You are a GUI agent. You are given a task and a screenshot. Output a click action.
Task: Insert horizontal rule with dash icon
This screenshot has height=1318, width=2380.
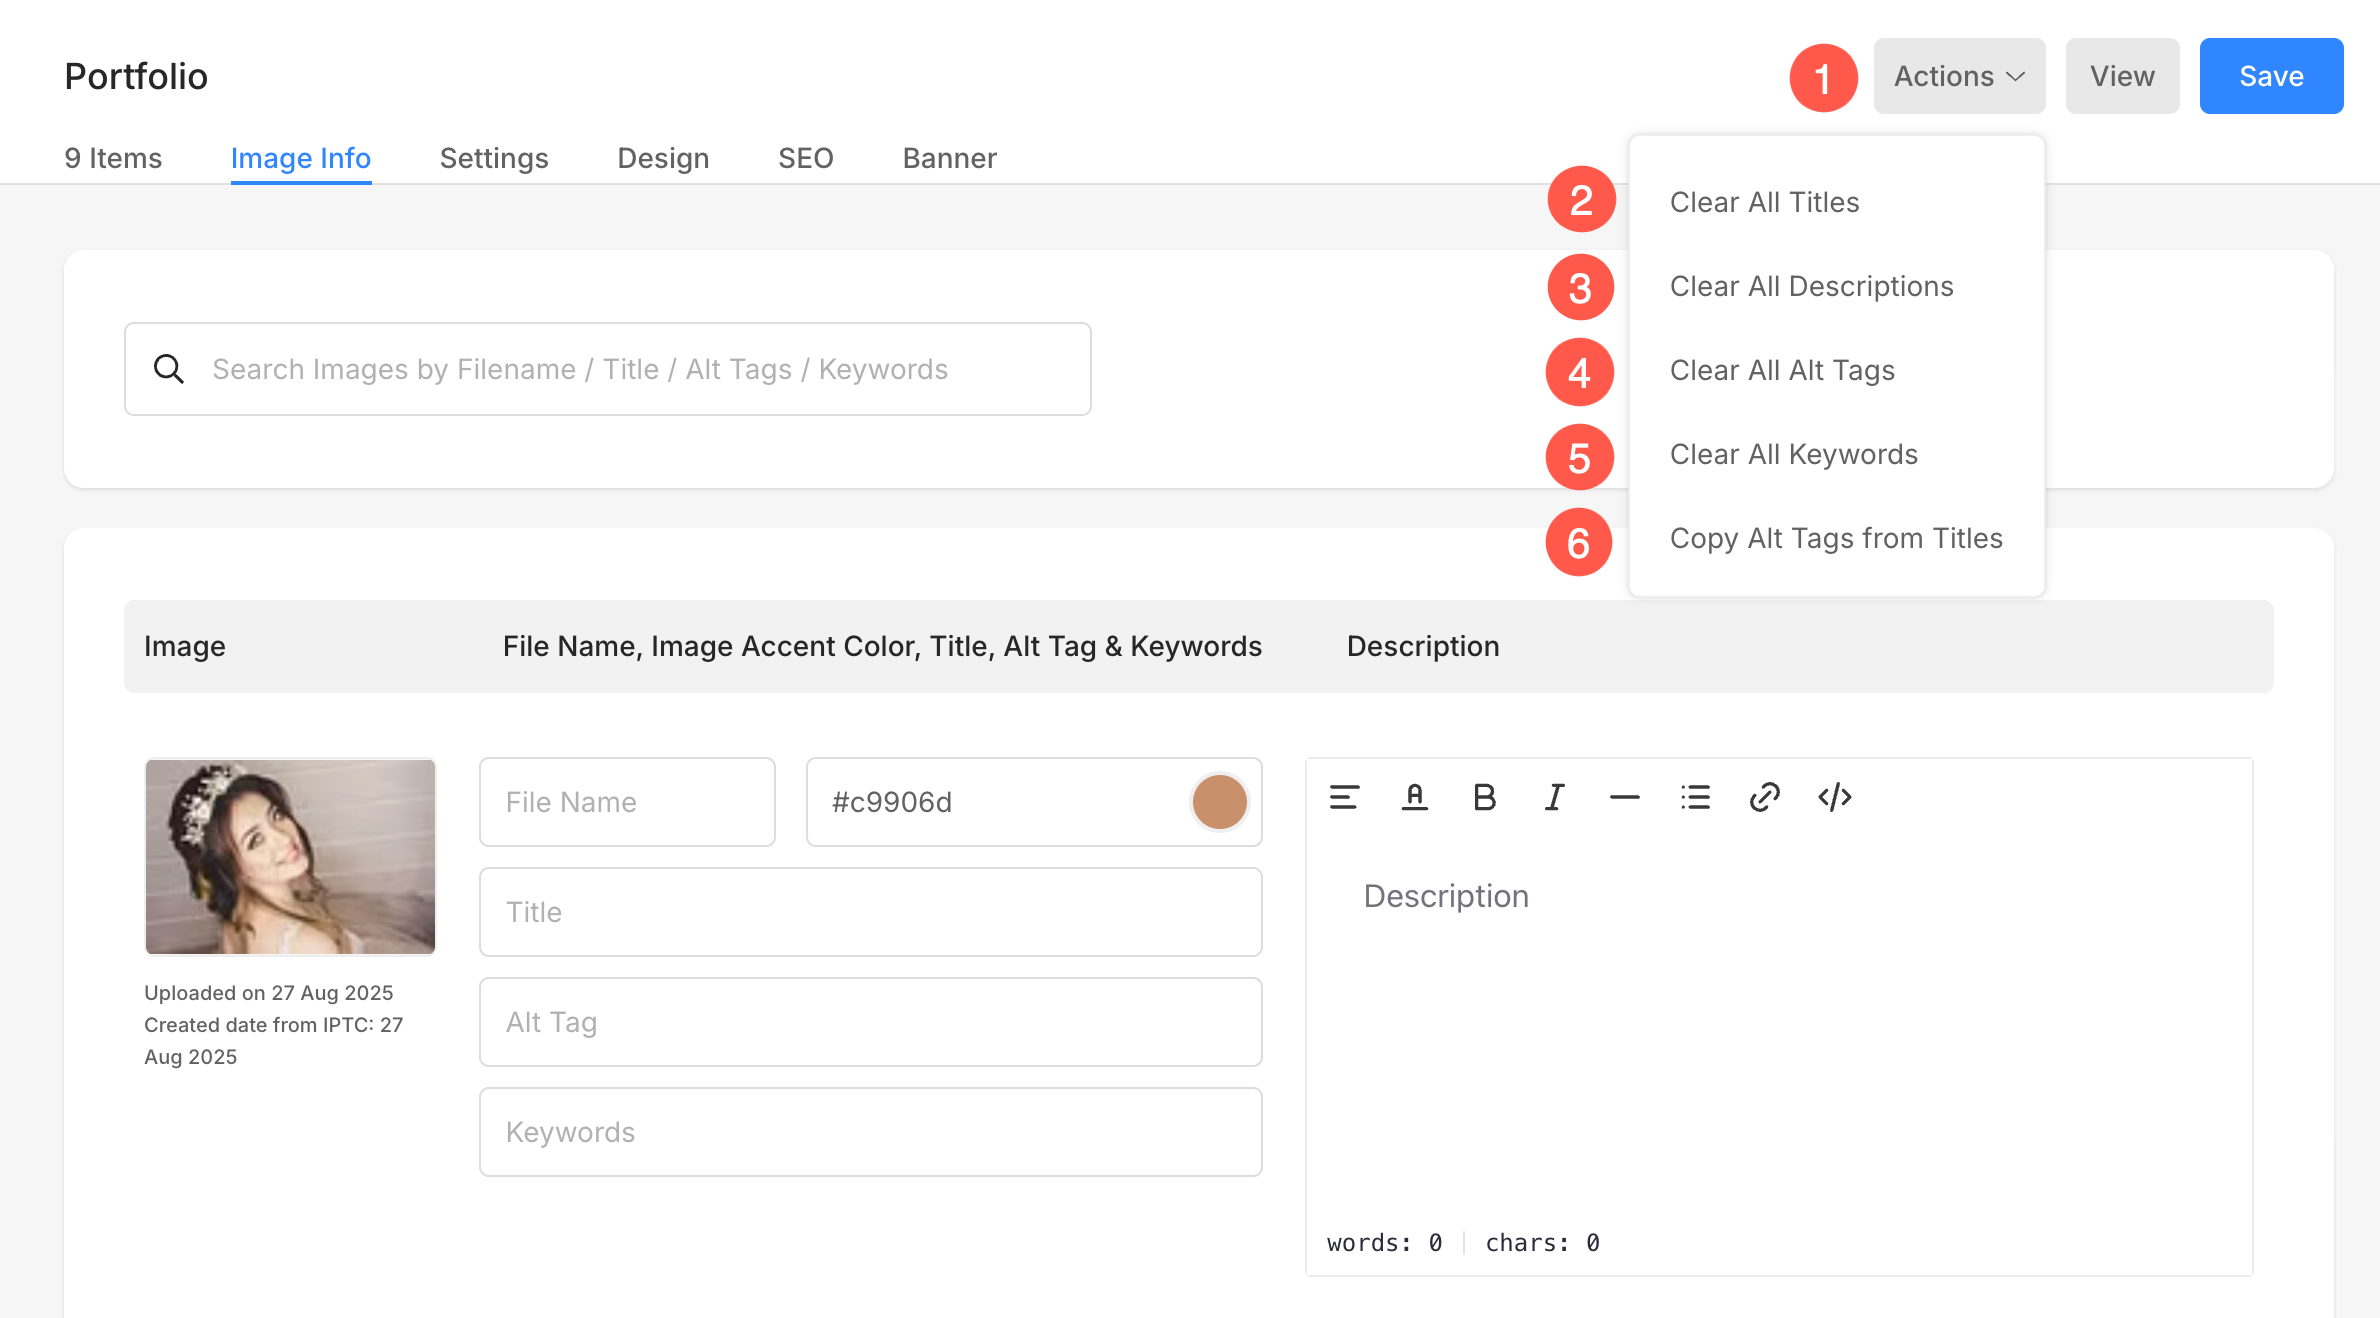(1624, 797)
